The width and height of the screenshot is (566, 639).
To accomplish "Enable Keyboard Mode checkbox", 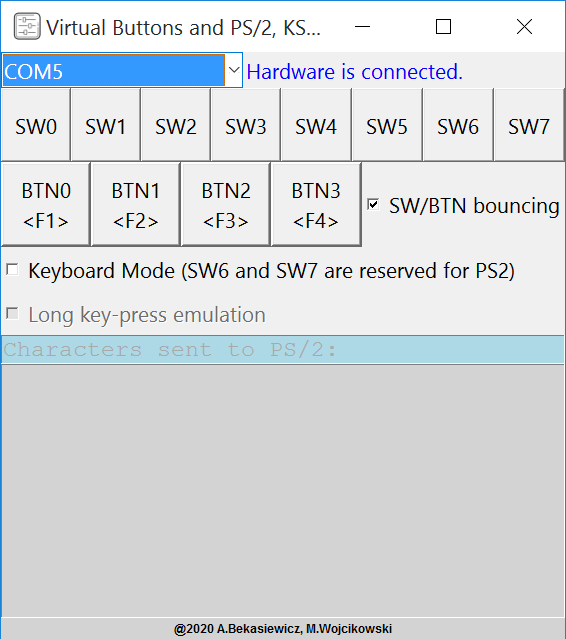I will [x=13, y=270].
